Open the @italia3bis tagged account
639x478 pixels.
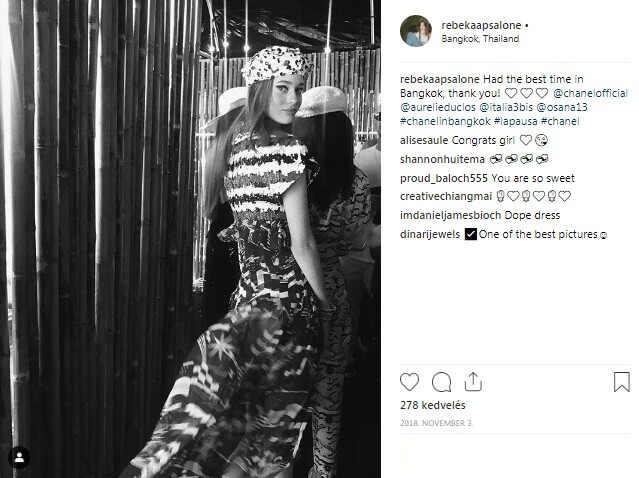506,107
